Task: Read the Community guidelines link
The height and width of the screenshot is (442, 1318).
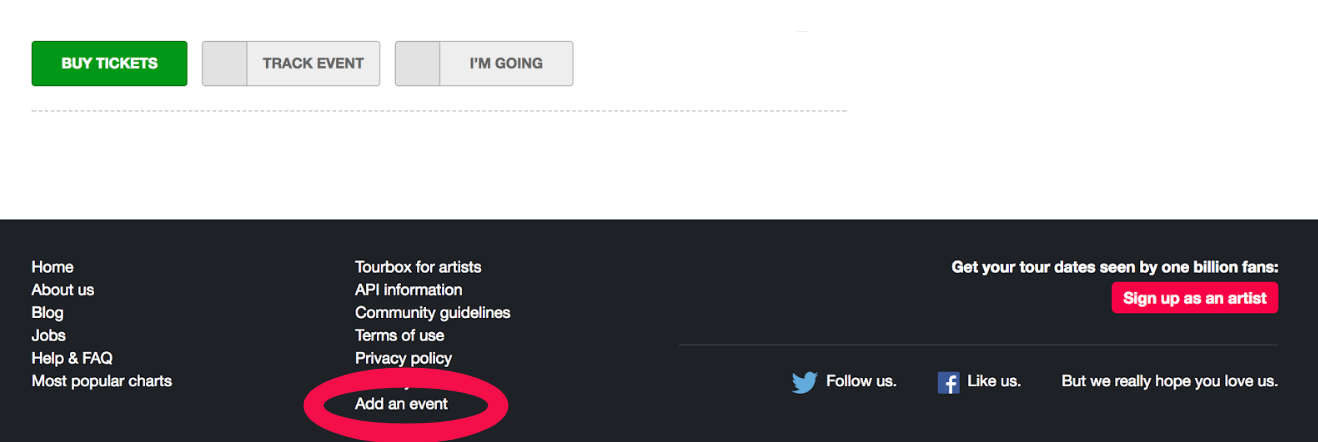Action: 433,313
